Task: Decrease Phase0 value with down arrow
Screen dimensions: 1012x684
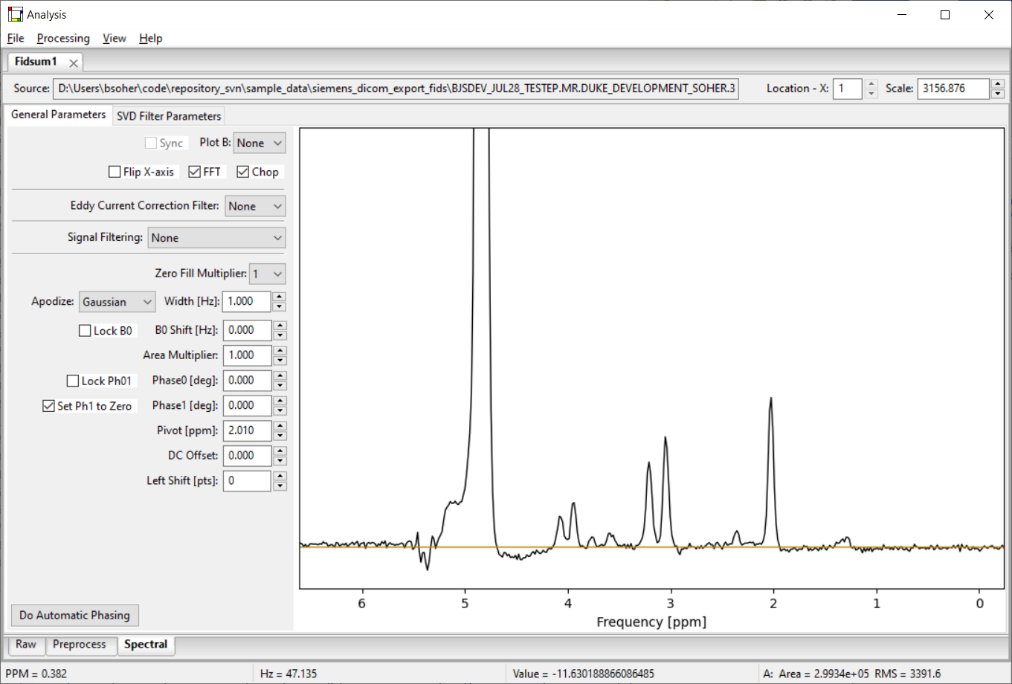Action: pos(279,385)
